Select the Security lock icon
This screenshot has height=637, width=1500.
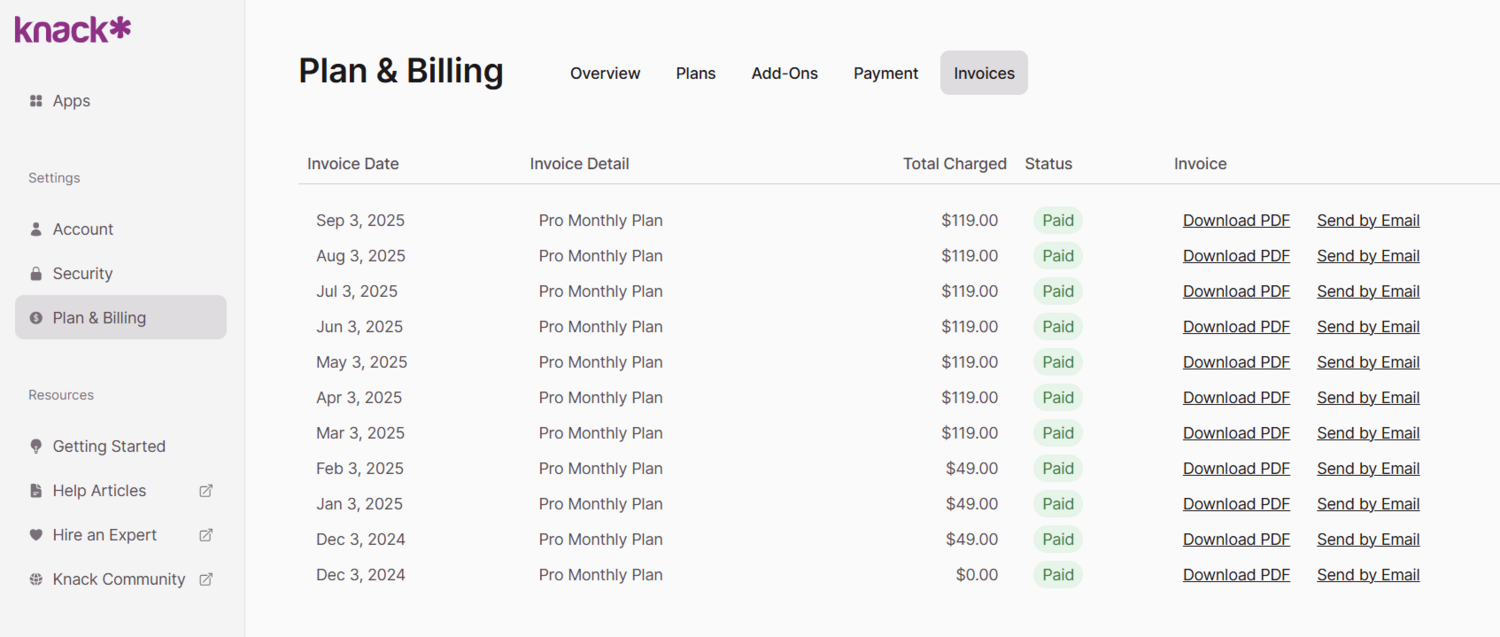click(x=37, y=273)
